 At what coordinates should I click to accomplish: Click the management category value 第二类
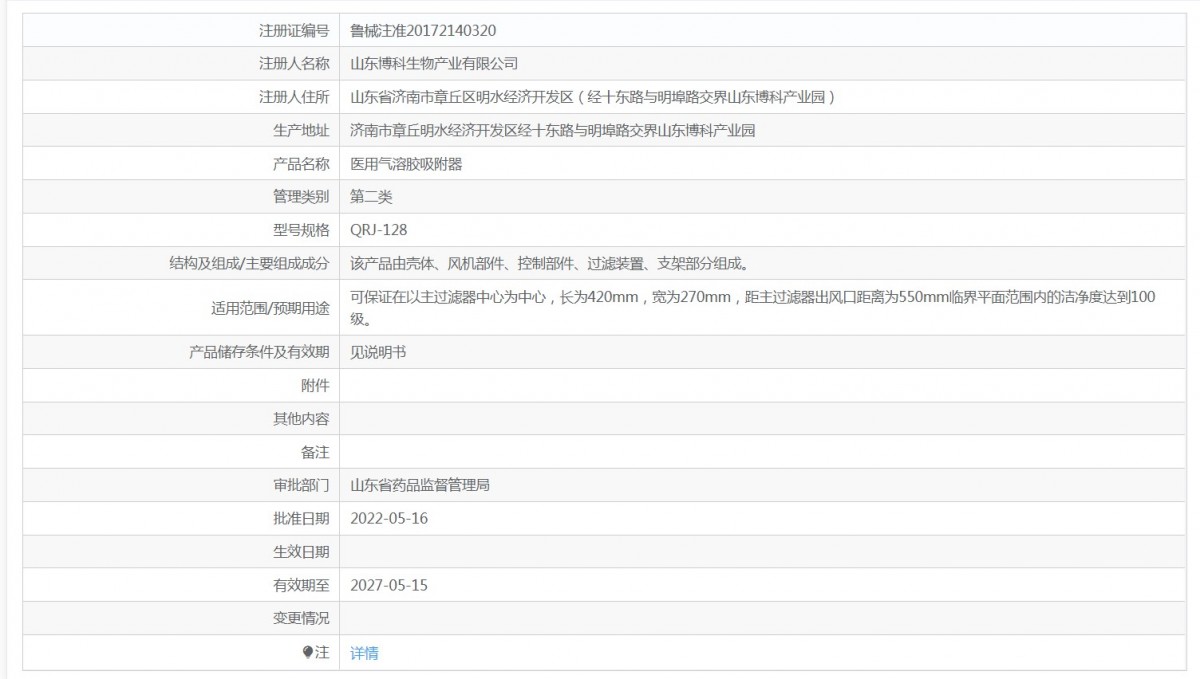(371, 197)
